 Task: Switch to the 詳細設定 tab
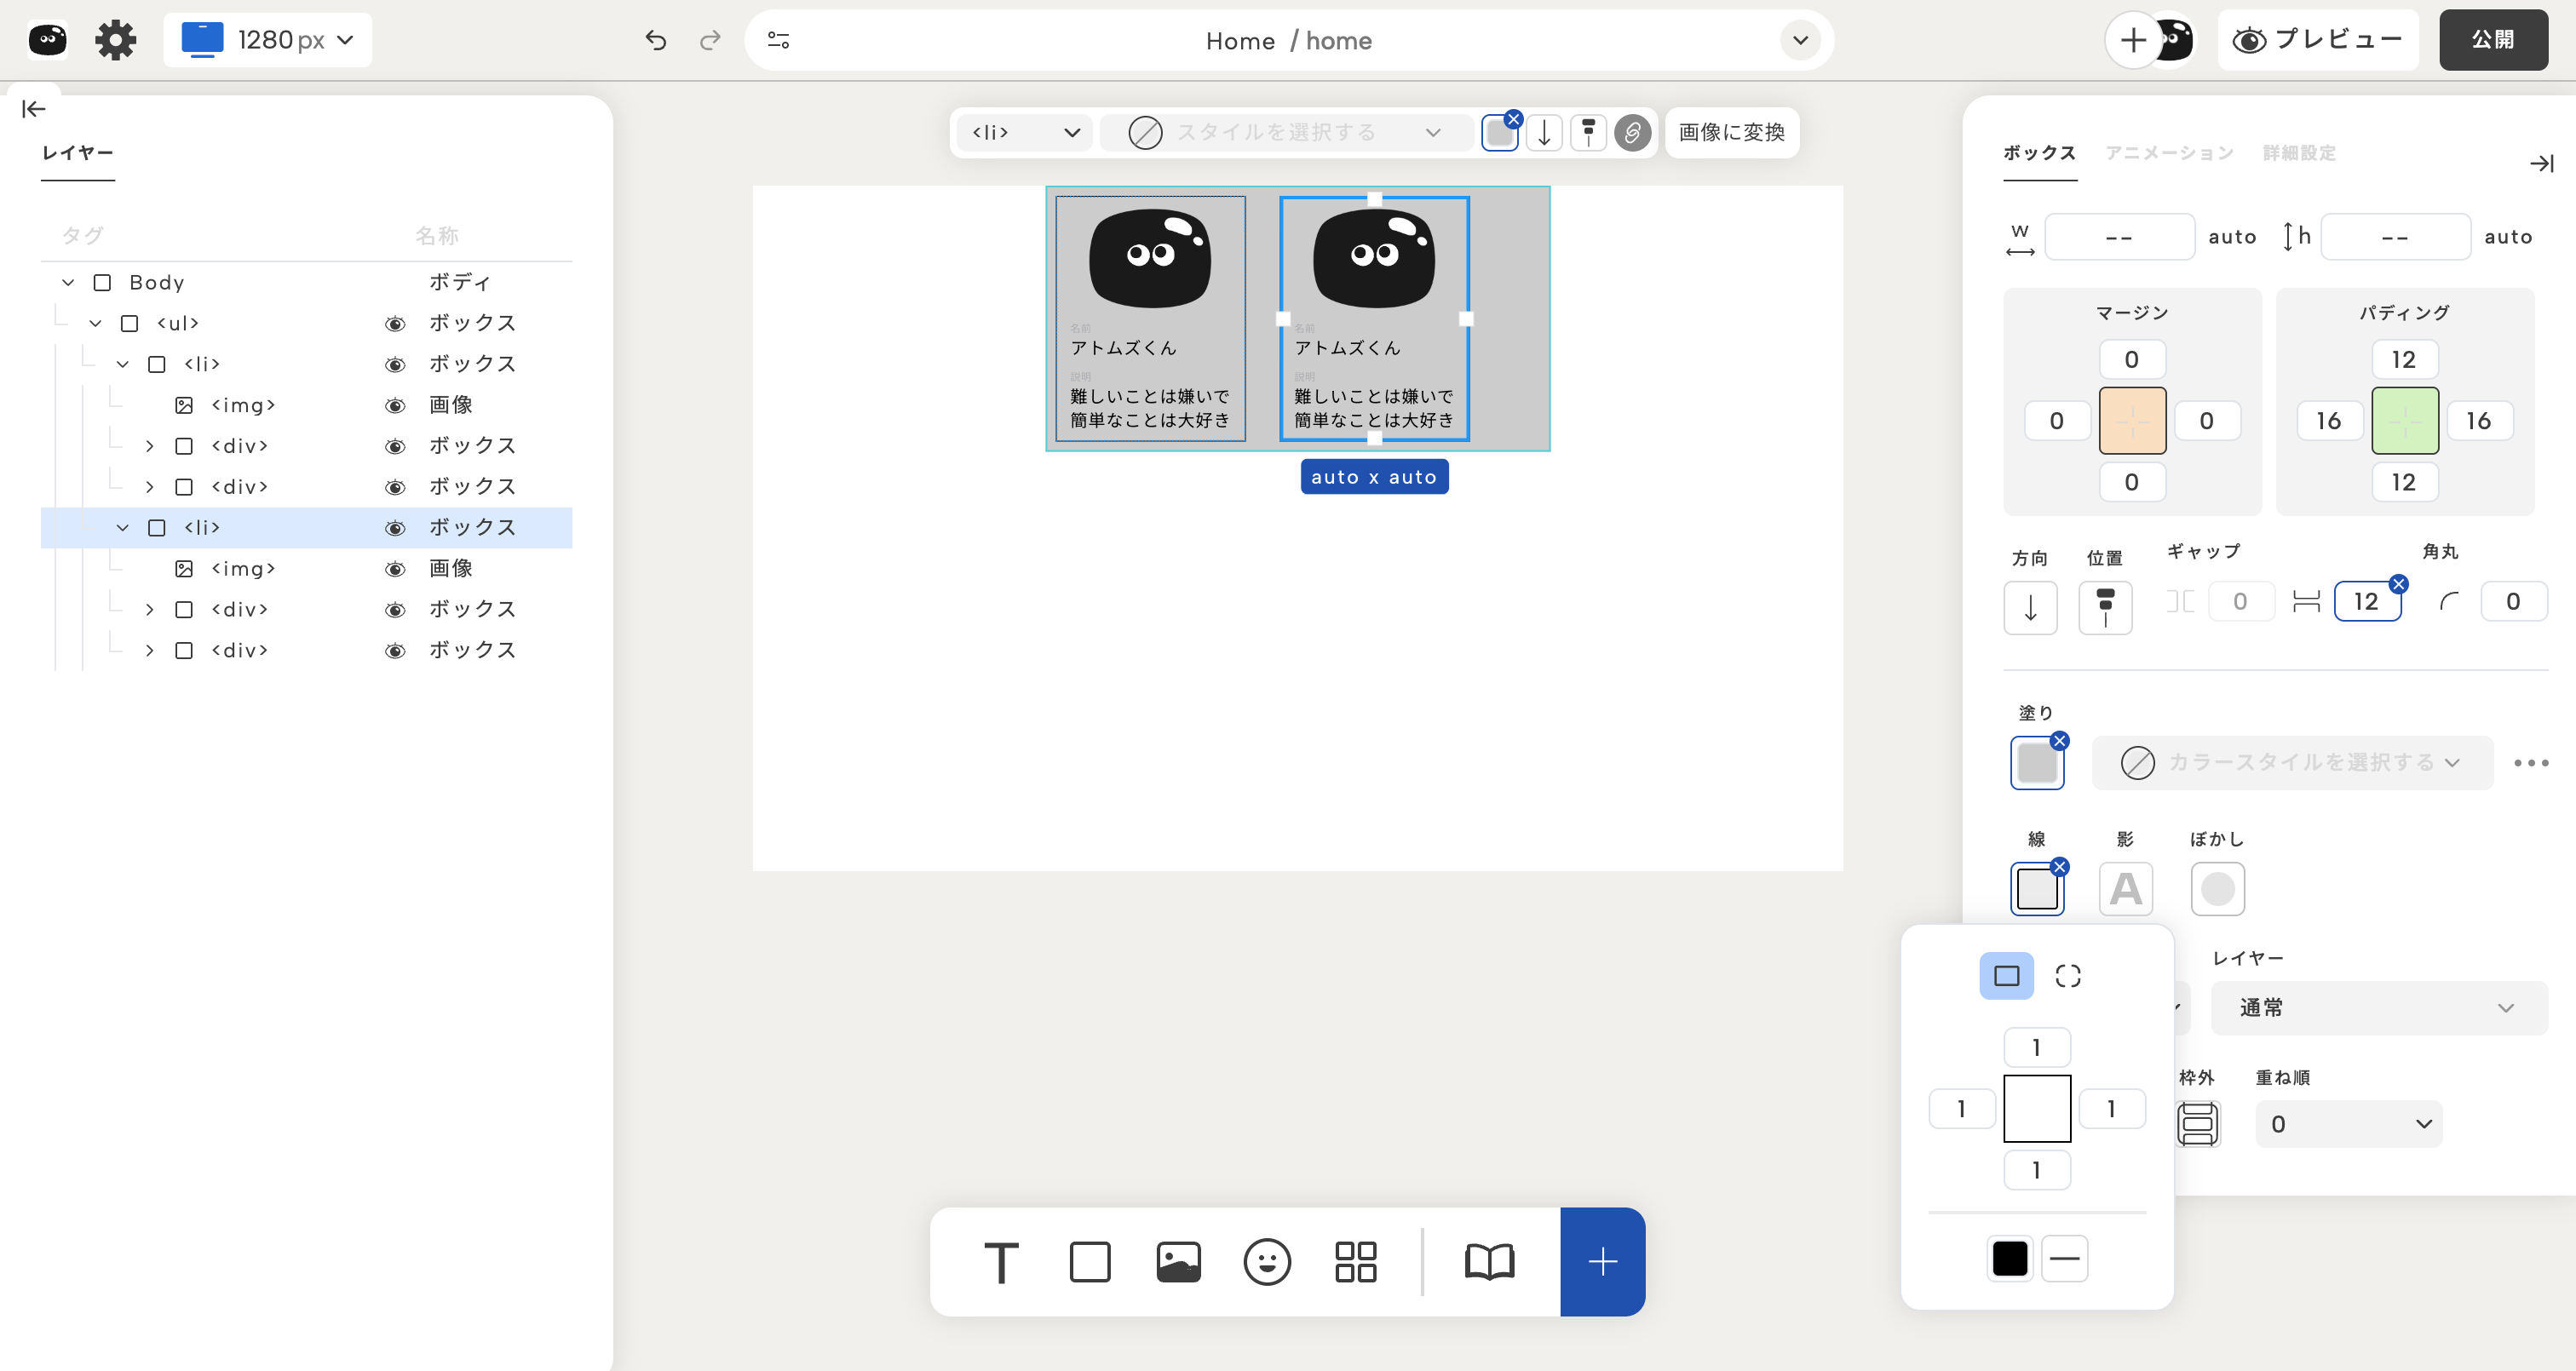pyautogui.click(x=2299, y=153)
